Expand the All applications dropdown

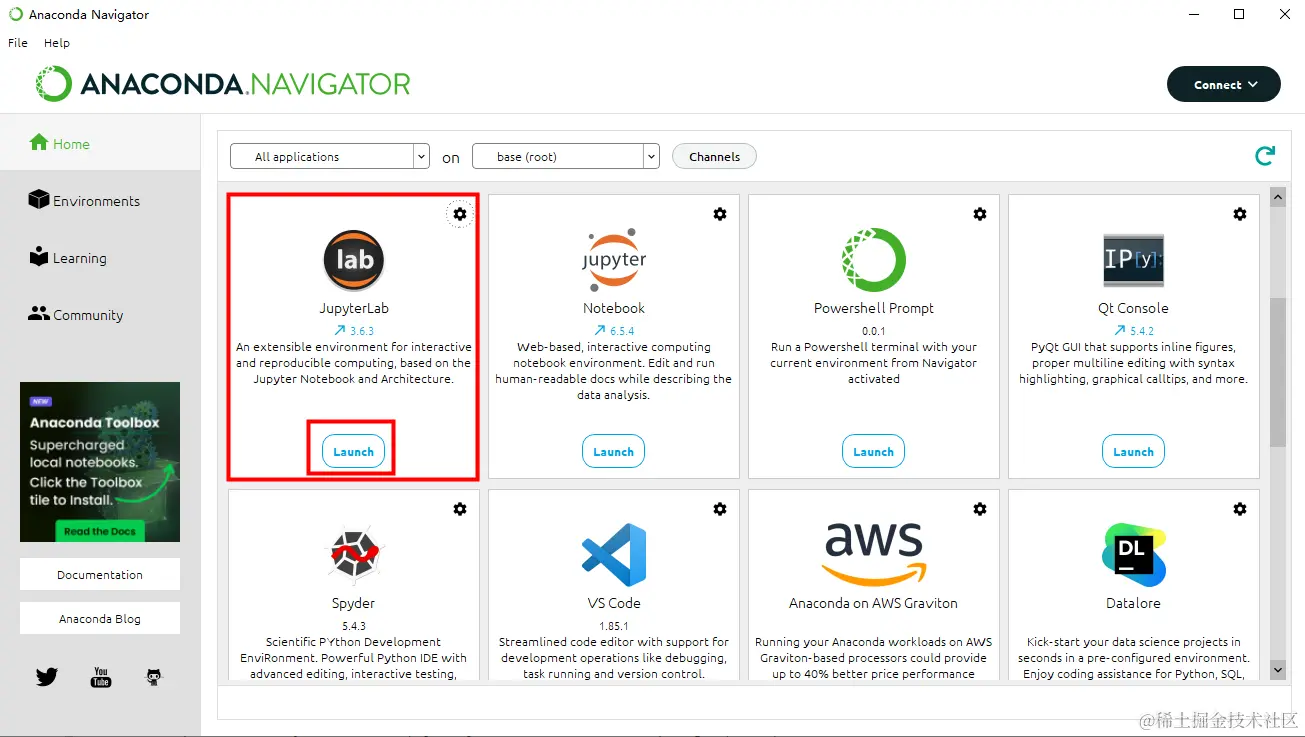tap(329, 157)
